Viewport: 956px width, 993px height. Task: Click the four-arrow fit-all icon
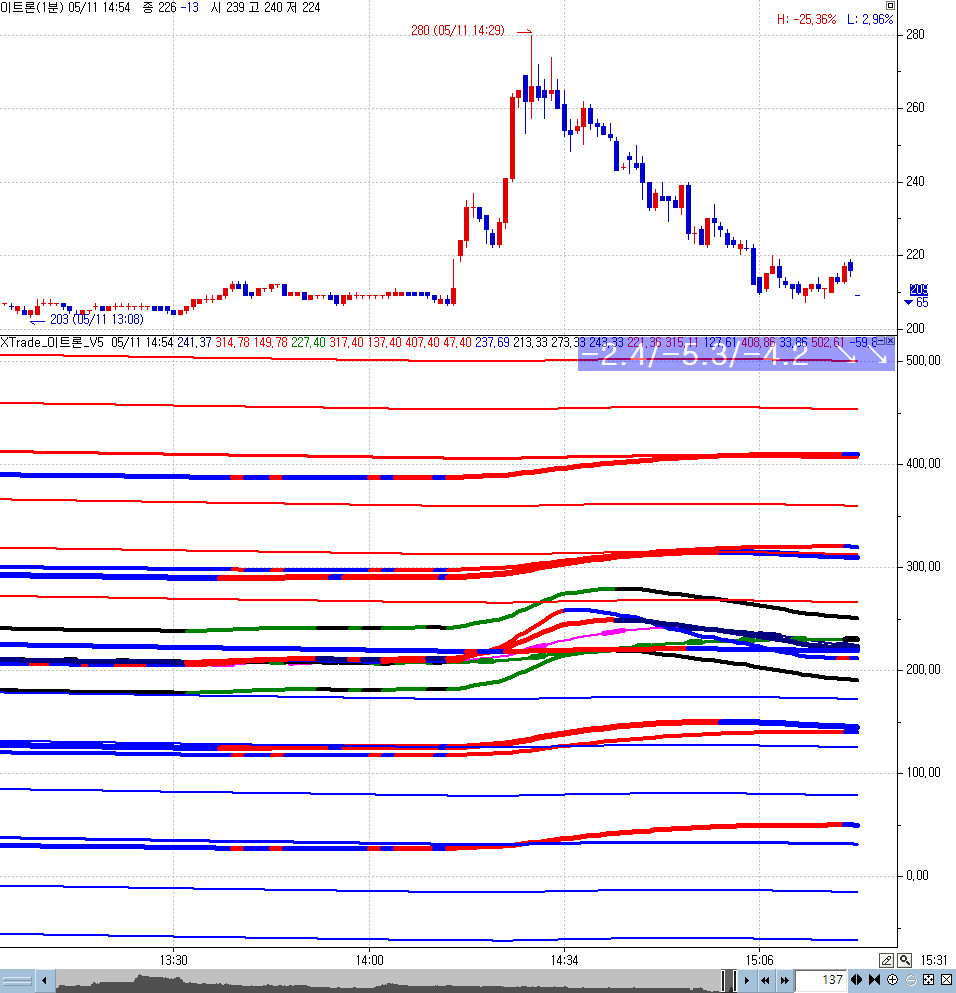928,980
